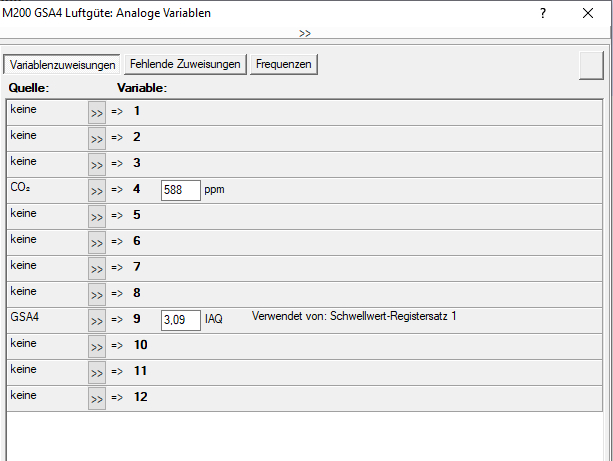Click the >> button for variable 1
This screenshot has height=461, width=613.
click(97, 112)
